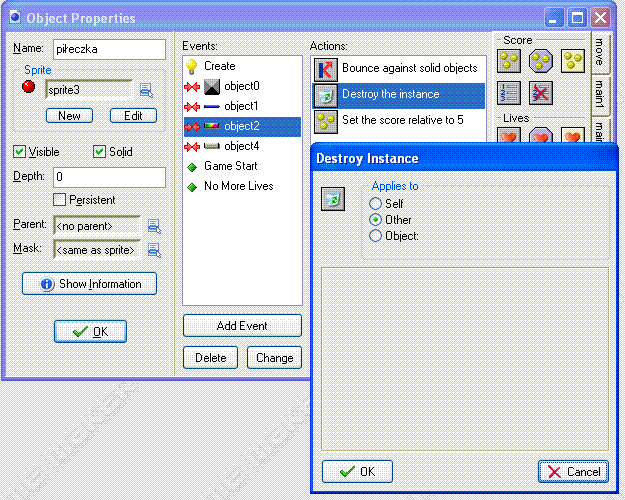Open the Mask selection menu

(154, 249)
